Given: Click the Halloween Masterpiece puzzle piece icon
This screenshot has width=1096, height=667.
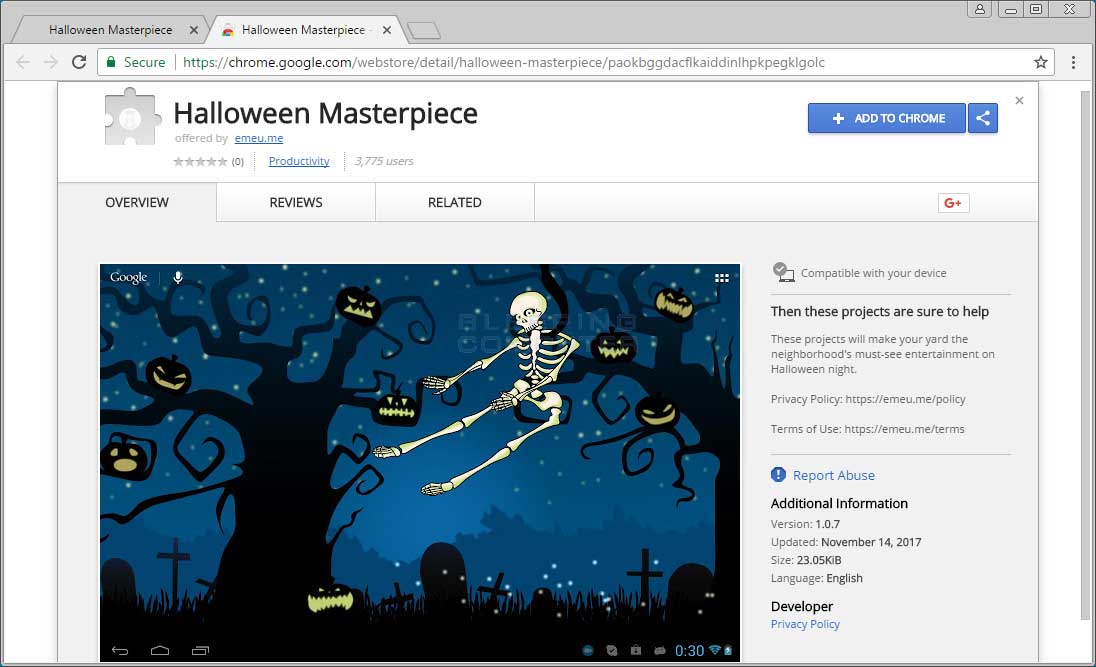Looking at the screenshot, I should [132, 117].
